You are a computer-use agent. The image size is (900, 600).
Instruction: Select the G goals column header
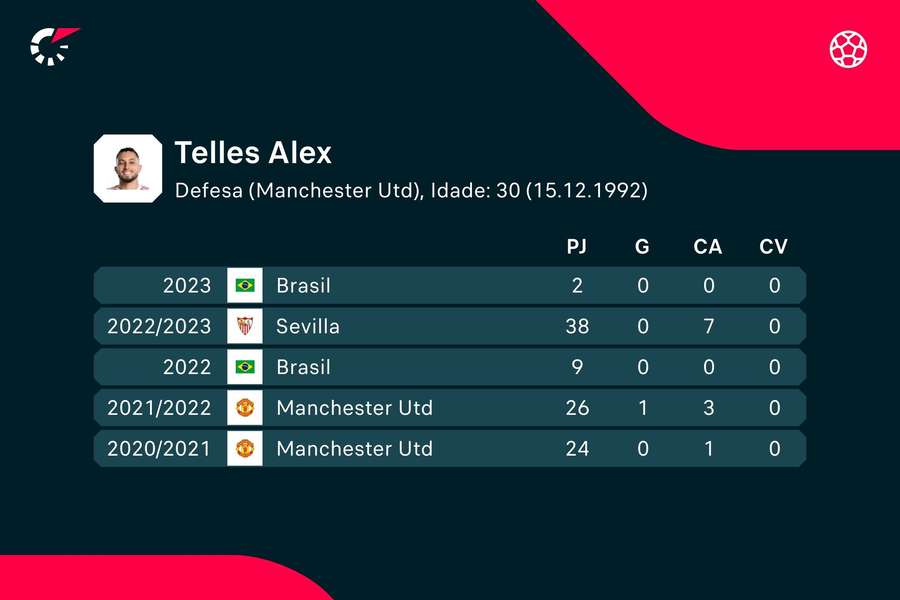click(642, 246)
